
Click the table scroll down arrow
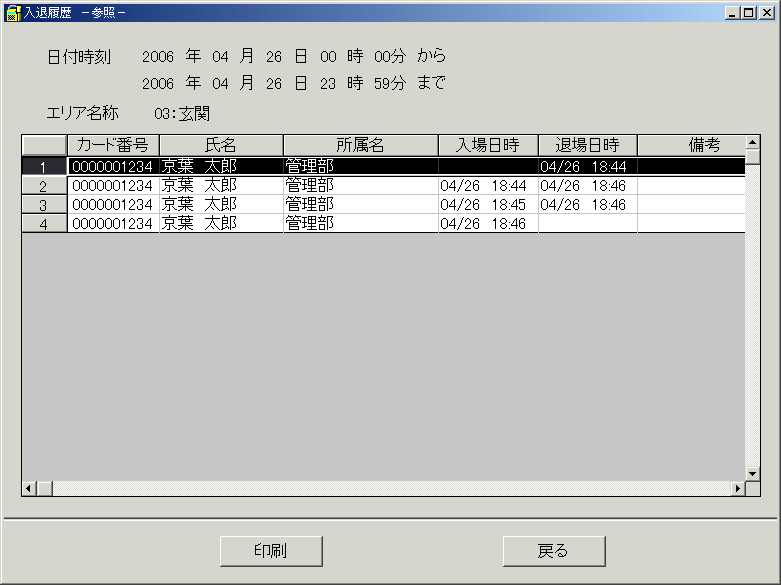click(x=752, y=473)
